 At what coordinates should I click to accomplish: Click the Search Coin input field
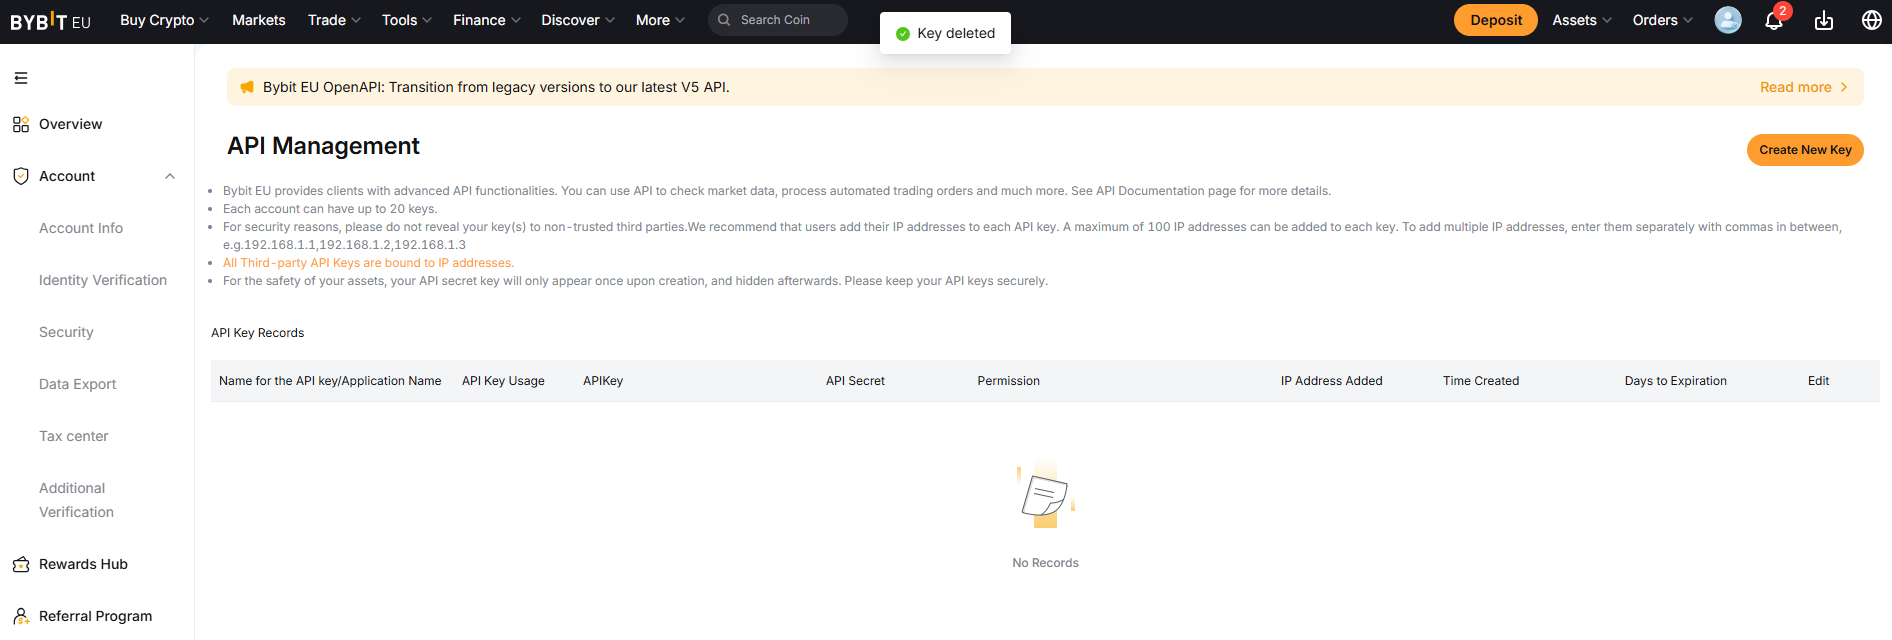coord(778,20)
